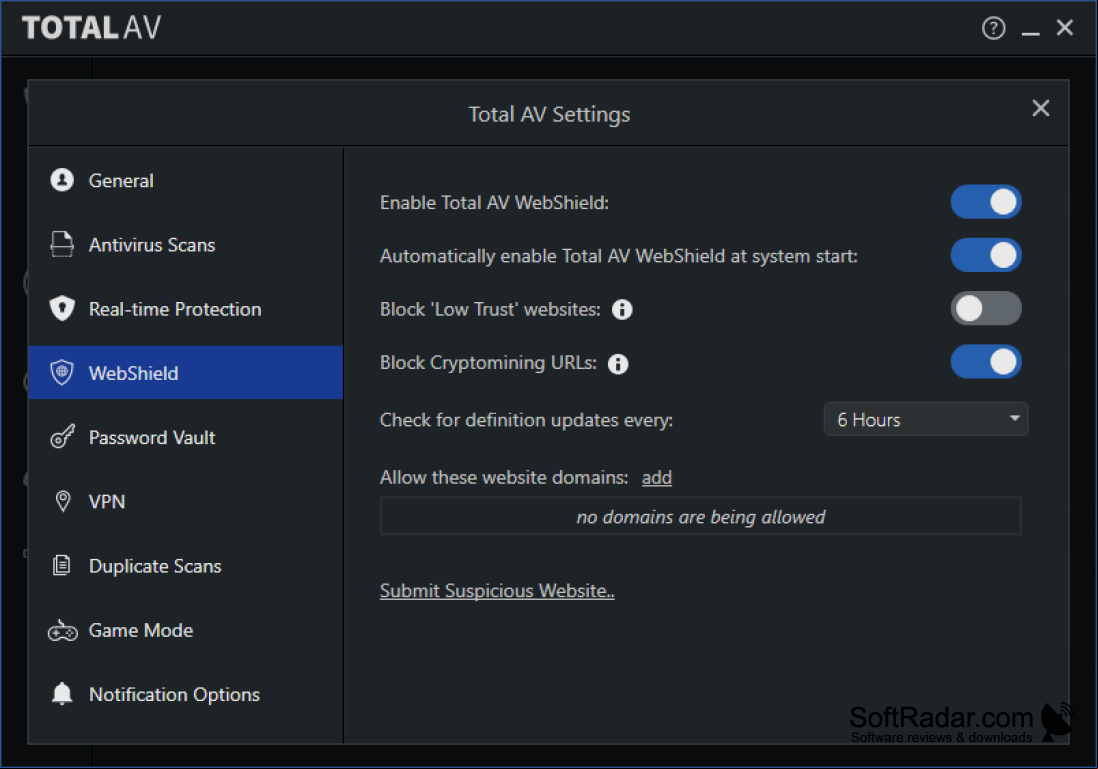Click the allowed domains list box
1098x769 pixels.
700,516
